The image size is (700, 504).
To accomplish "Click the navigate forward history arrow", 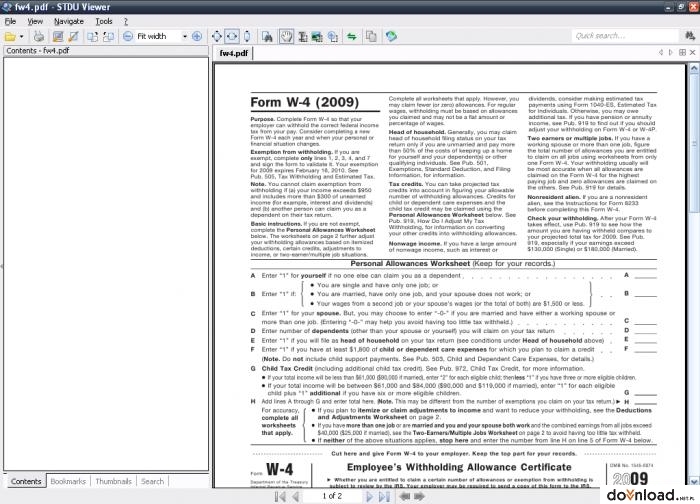I will tap(420, 496).
